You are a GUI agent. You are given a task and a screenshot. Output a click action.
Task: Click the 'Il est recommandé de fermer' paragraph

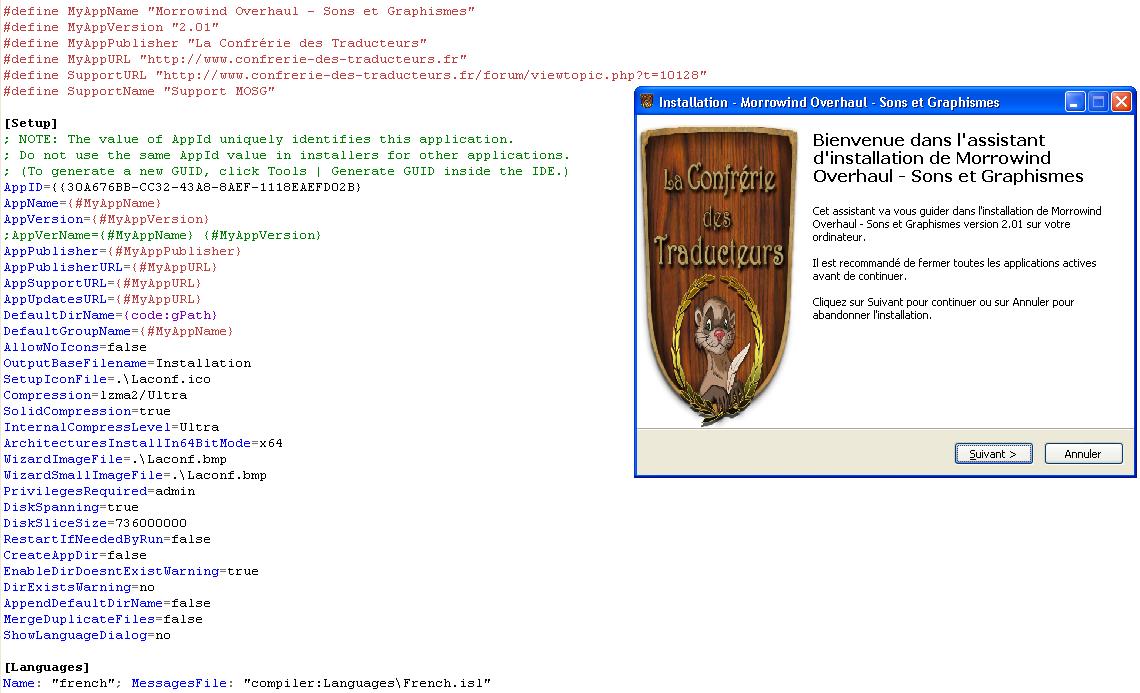tap(954, 270)
